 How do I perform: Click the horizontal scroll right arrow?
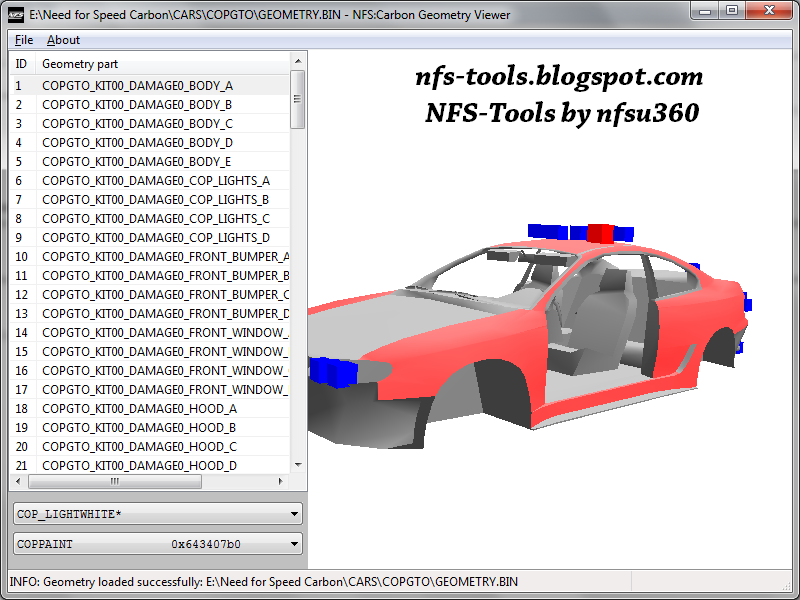(280, 481)
